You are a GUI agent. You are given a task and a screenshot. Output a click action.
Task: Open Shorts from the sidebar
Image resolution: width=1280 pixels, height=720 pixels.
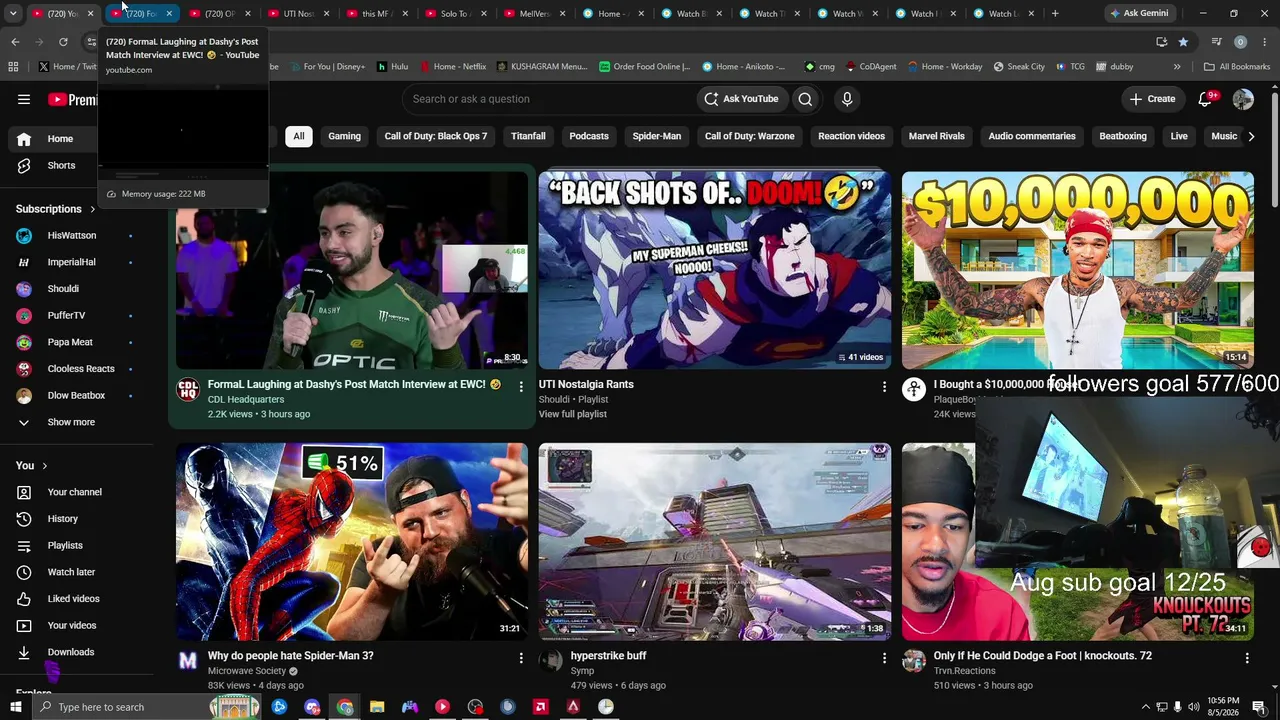pyautogui.click(x=61, y=165)
